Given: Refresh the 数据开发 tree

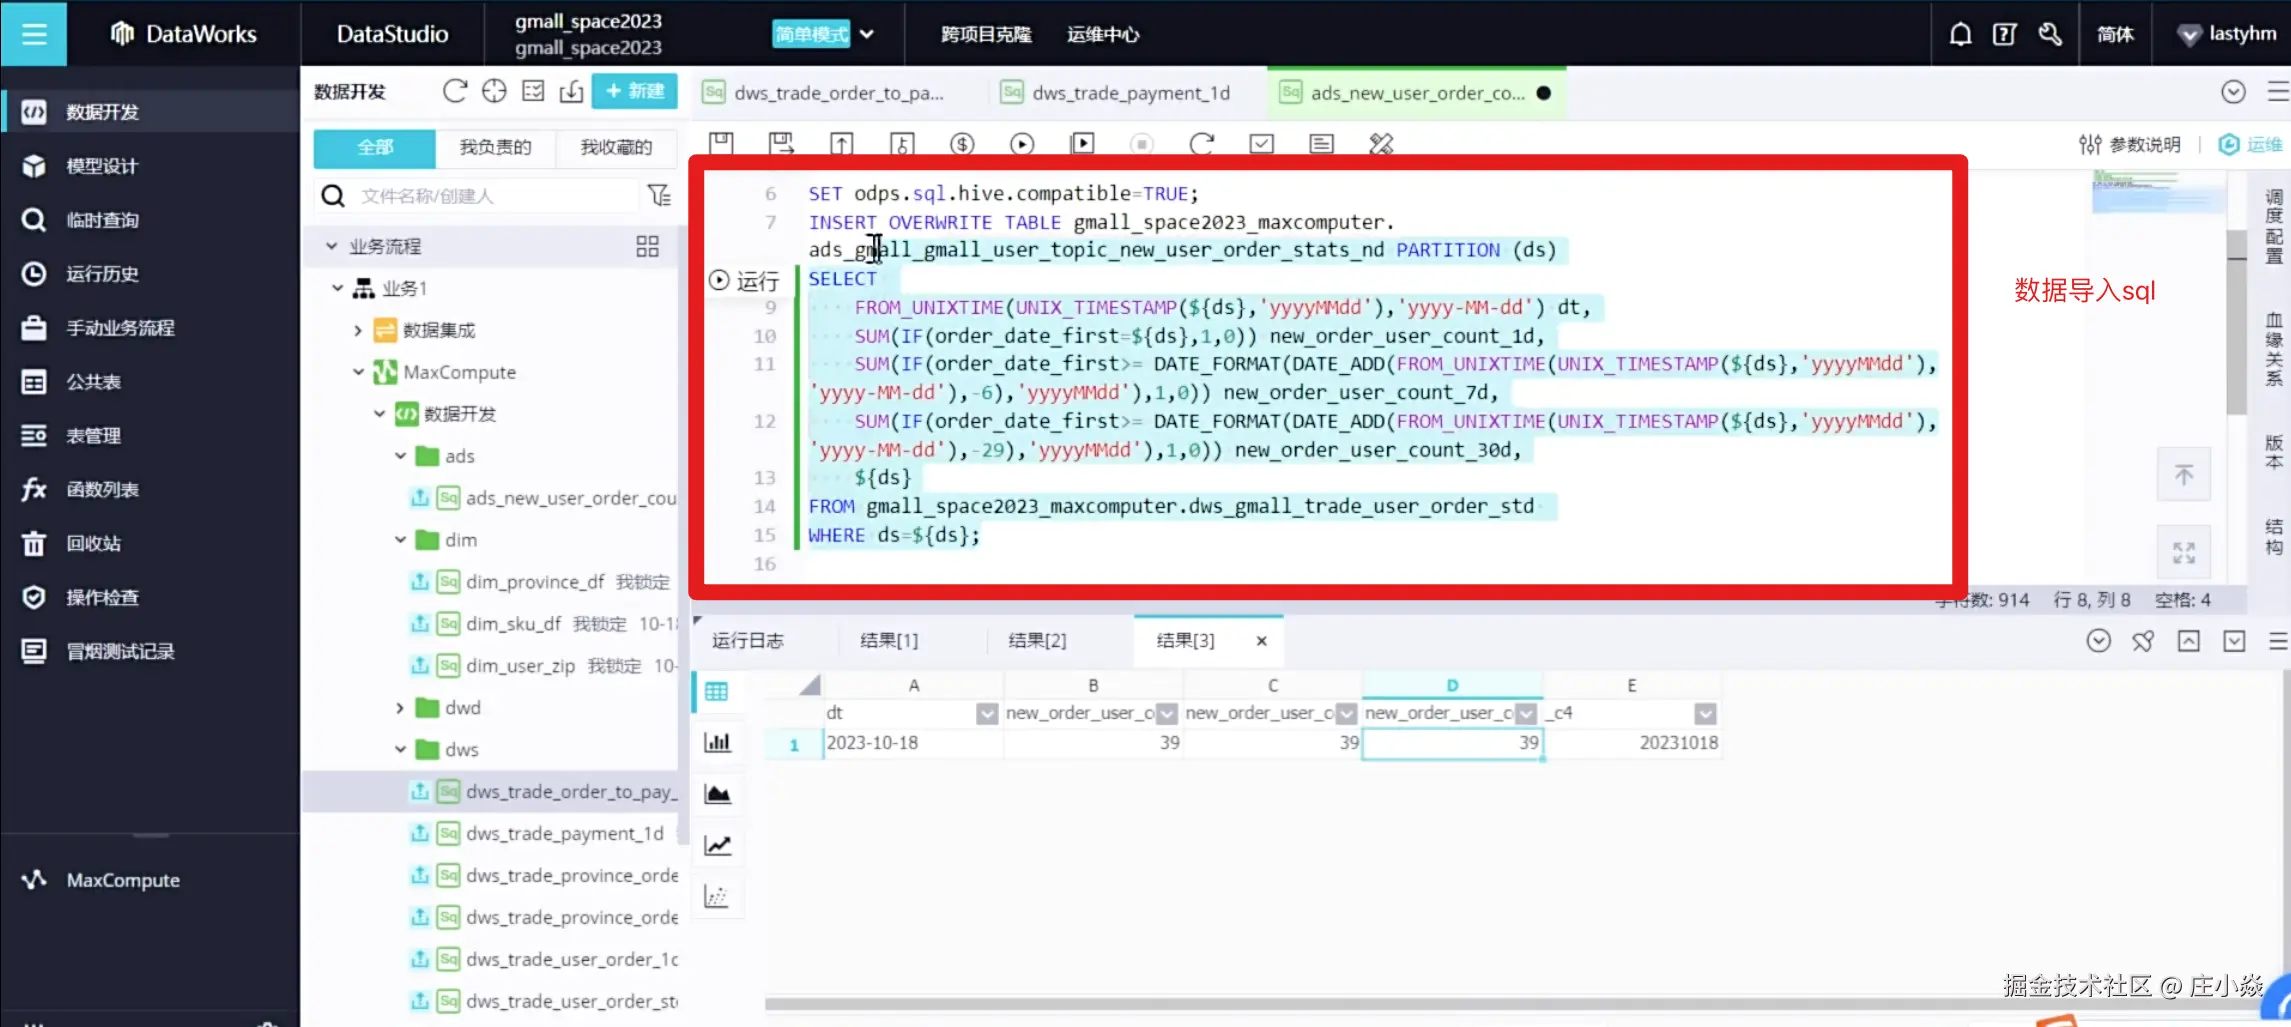Looking at the screenshot, I should [x=455, y=91].
